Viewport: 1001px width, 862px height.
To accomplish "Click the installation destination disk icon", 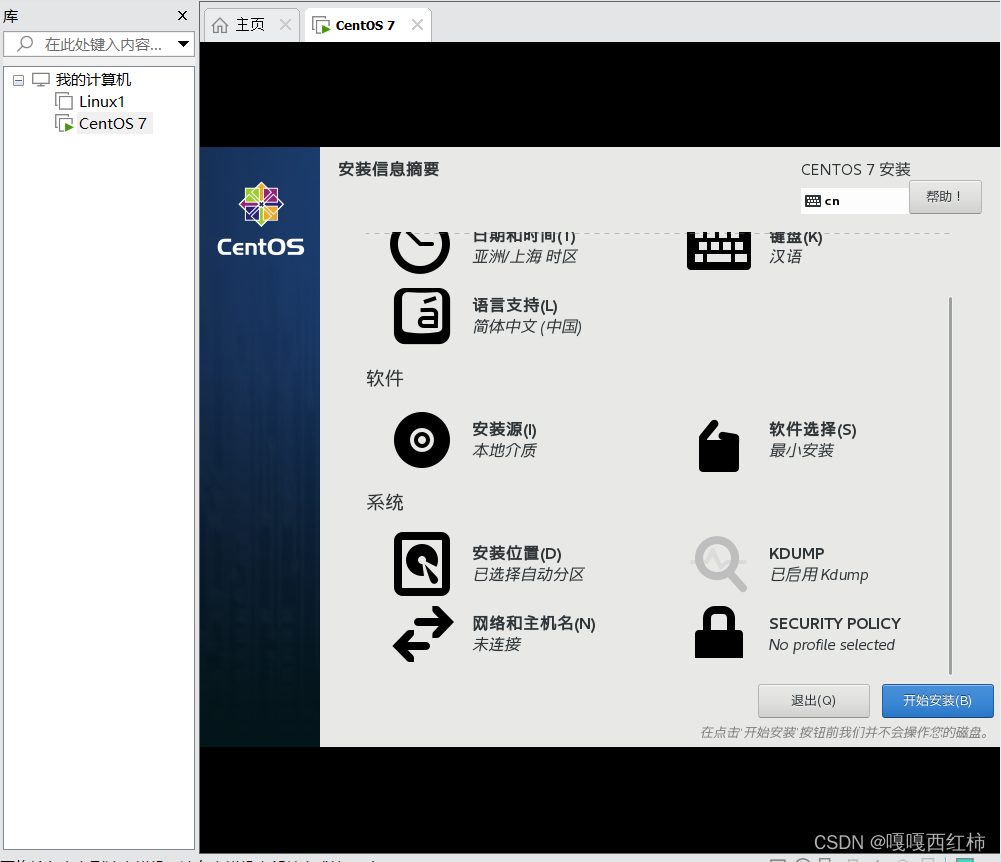I will (421, 564).
